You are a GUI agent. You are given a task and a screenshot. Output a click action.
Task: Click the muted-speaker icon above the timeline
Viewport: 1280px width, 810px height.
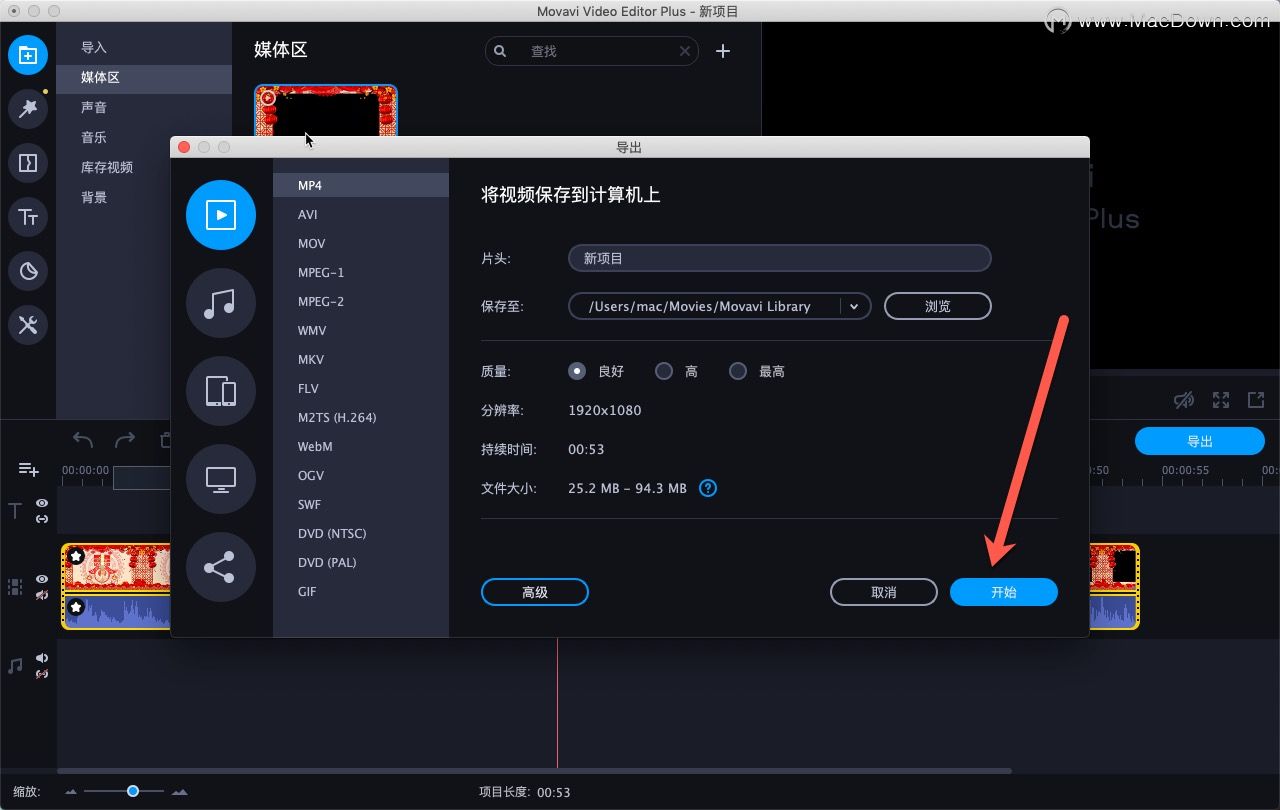click(x=1184, y=400)
